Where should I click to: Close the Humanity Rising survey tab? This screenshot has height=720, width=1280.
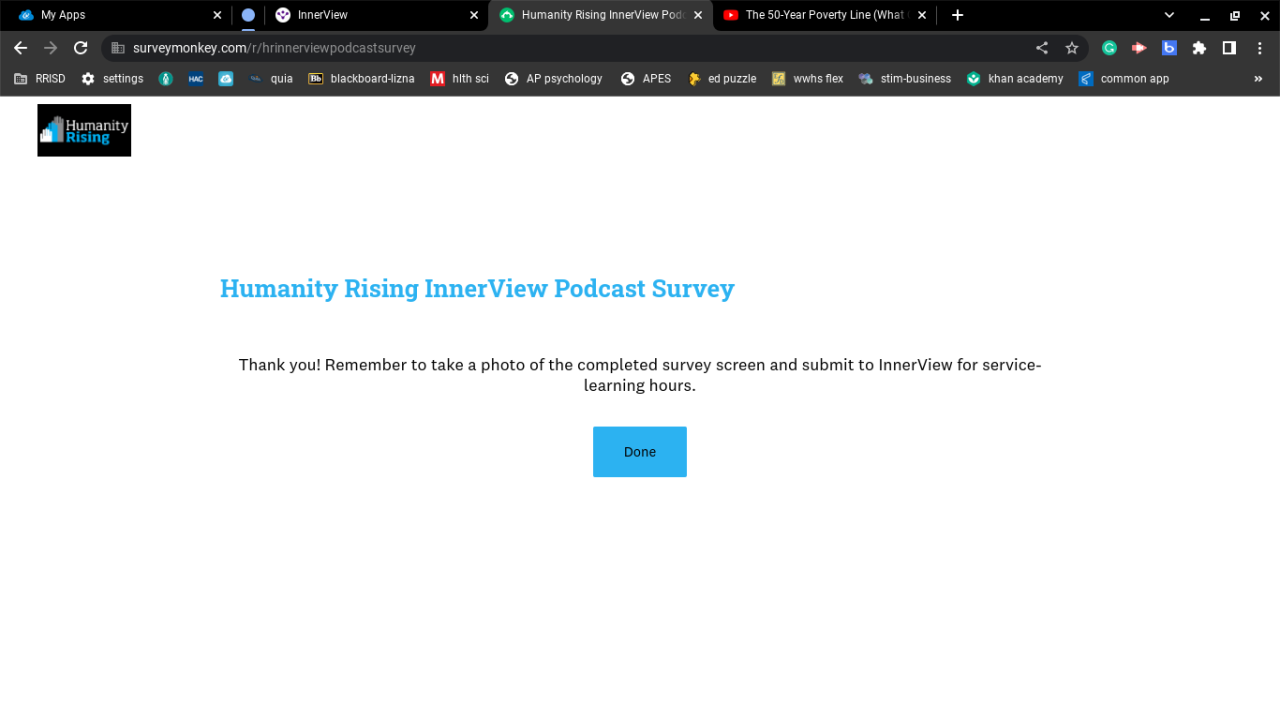[698, 15]
